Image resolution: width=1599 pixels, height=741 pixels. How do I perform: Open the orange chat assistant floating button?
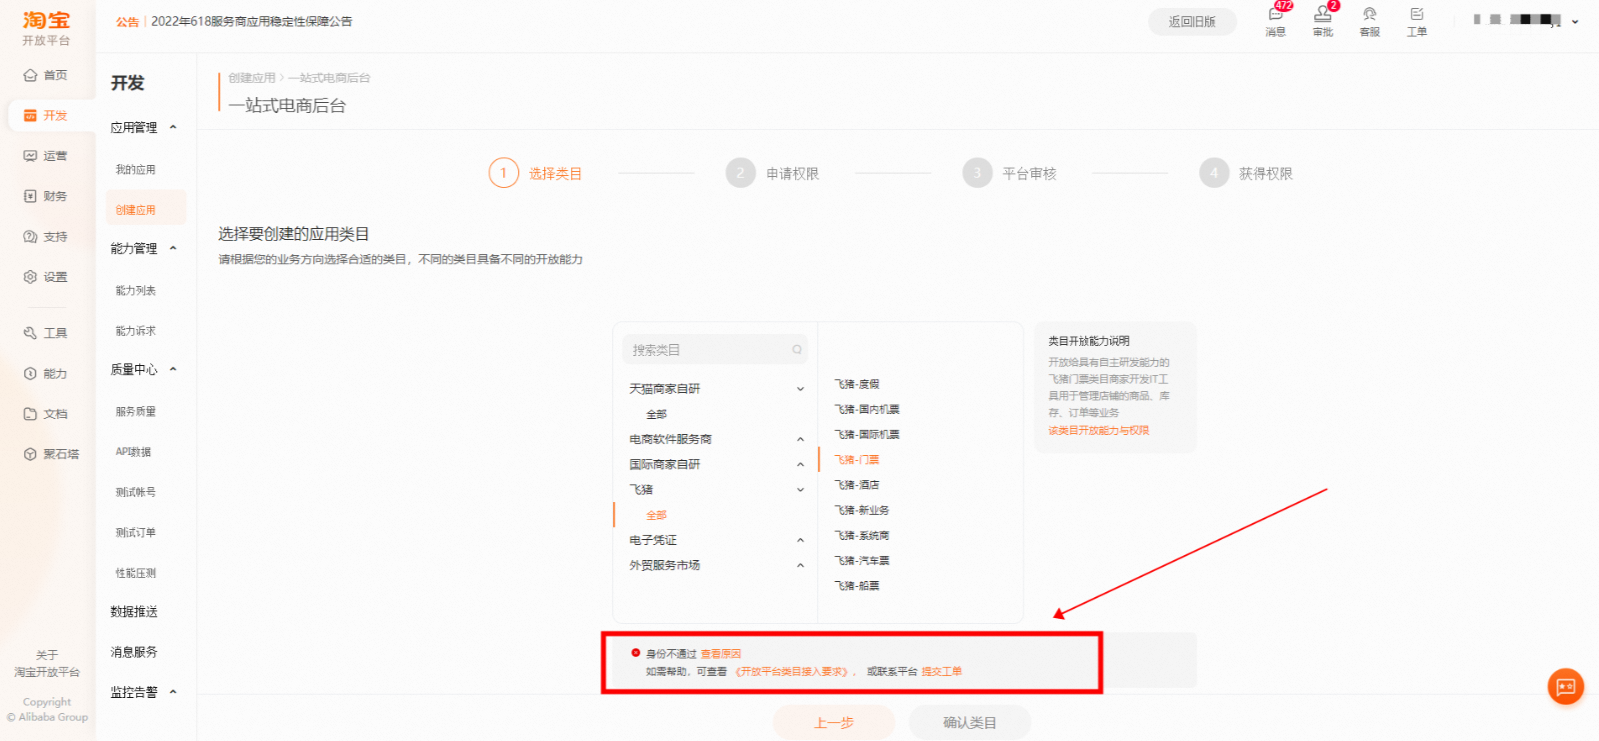point(1566,686)
